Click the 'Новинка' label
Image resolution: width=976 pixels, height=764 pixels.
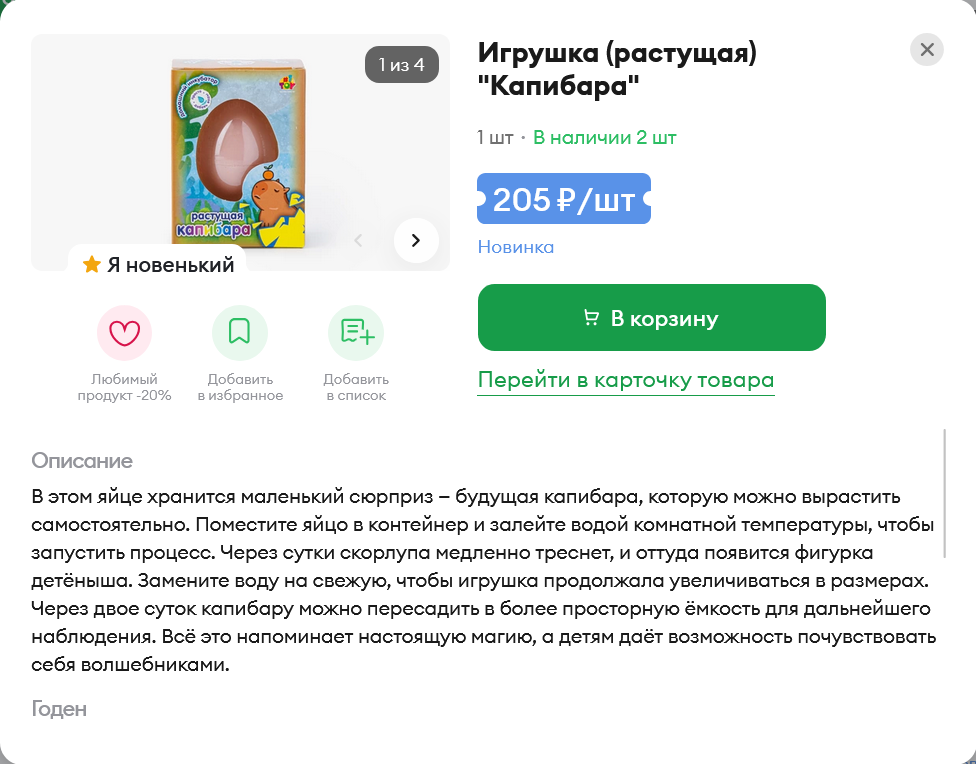point(515,247)
